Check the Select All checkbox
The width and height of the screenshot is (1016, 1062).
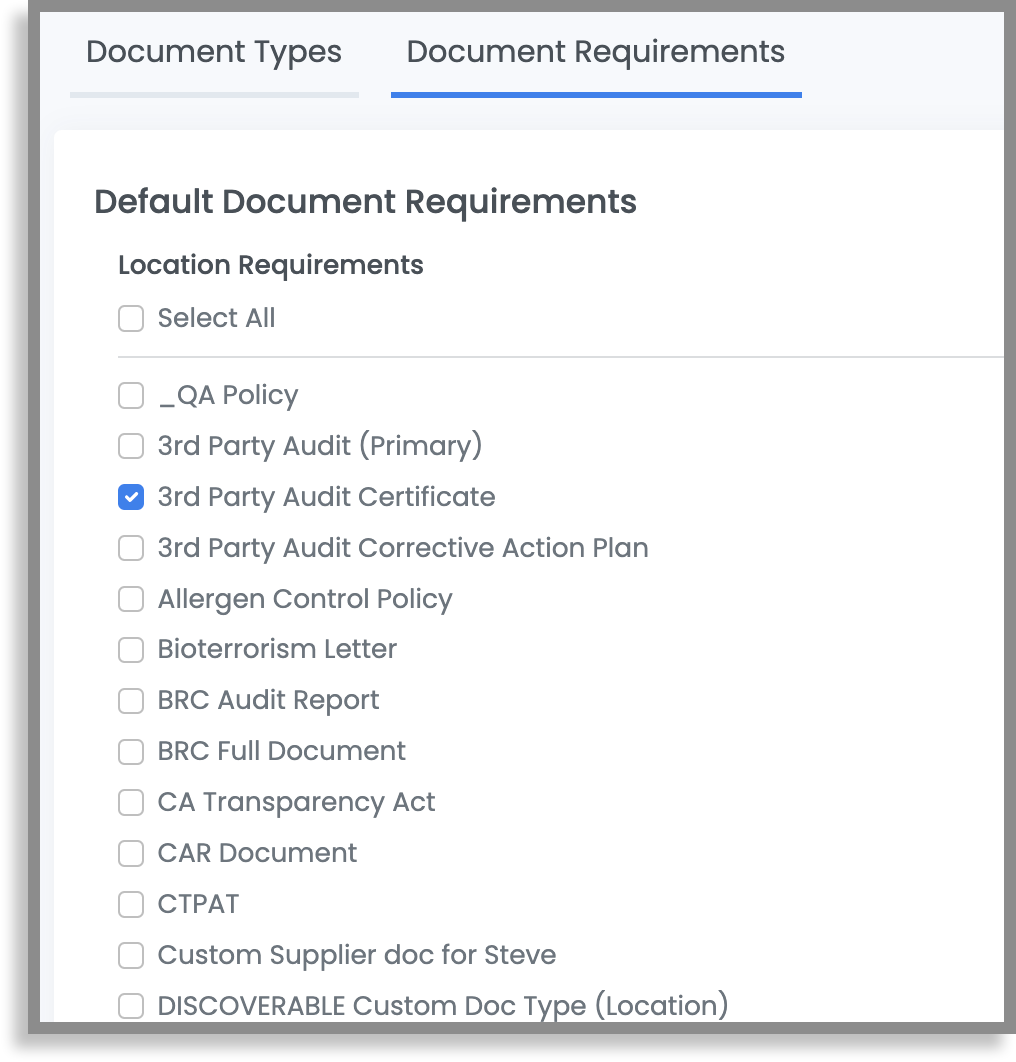[130, 318]
